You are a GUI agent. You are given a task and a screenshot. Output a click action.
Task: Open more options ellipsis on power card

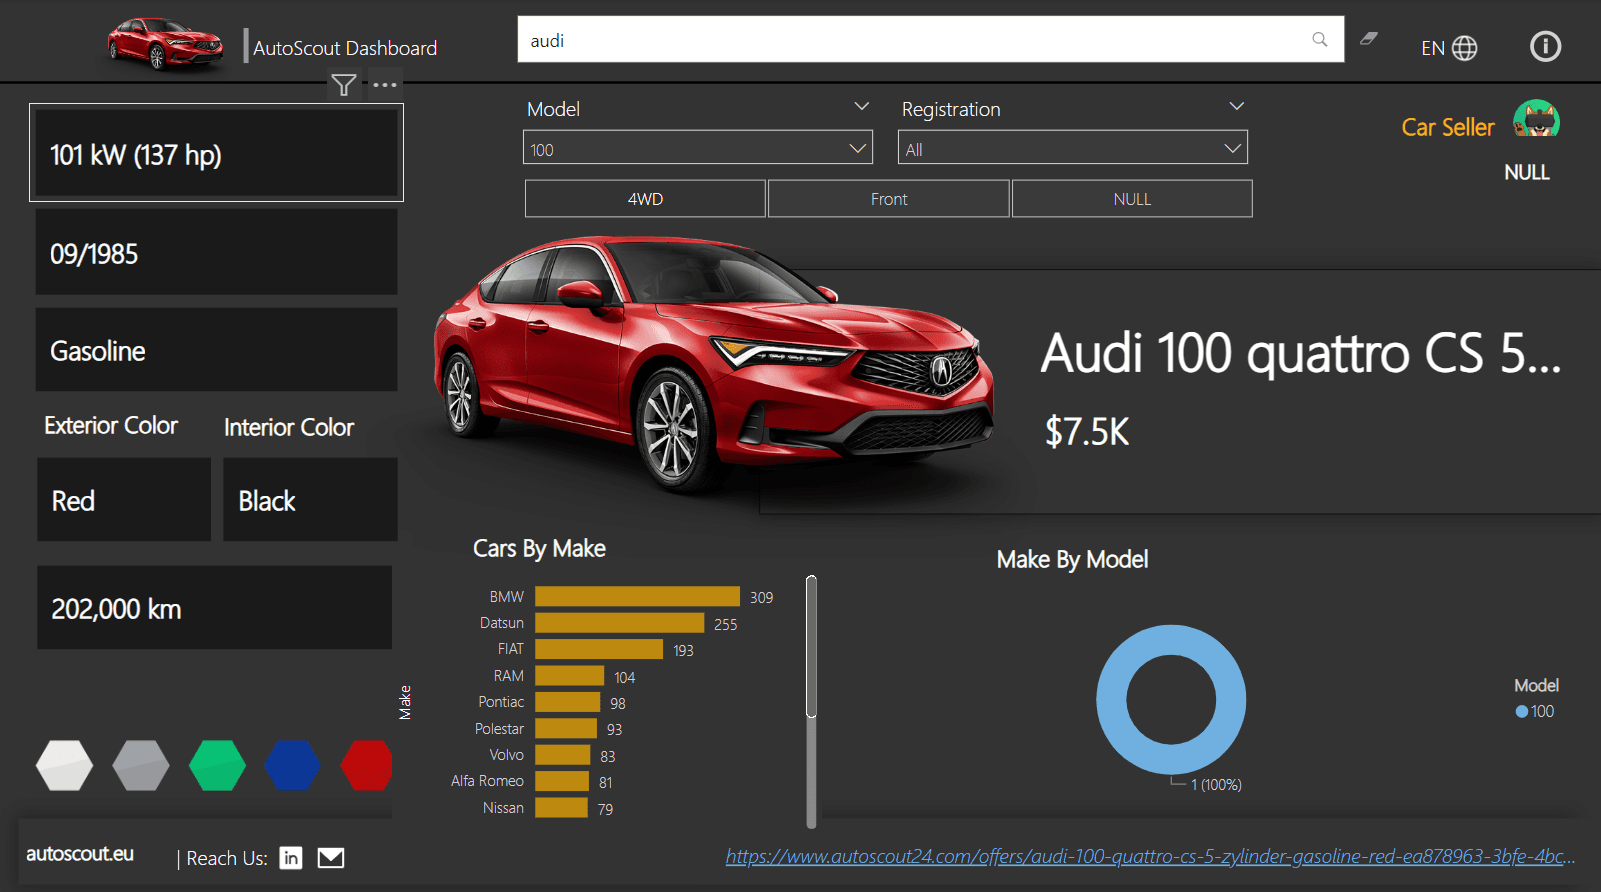[x=385, y=85]
